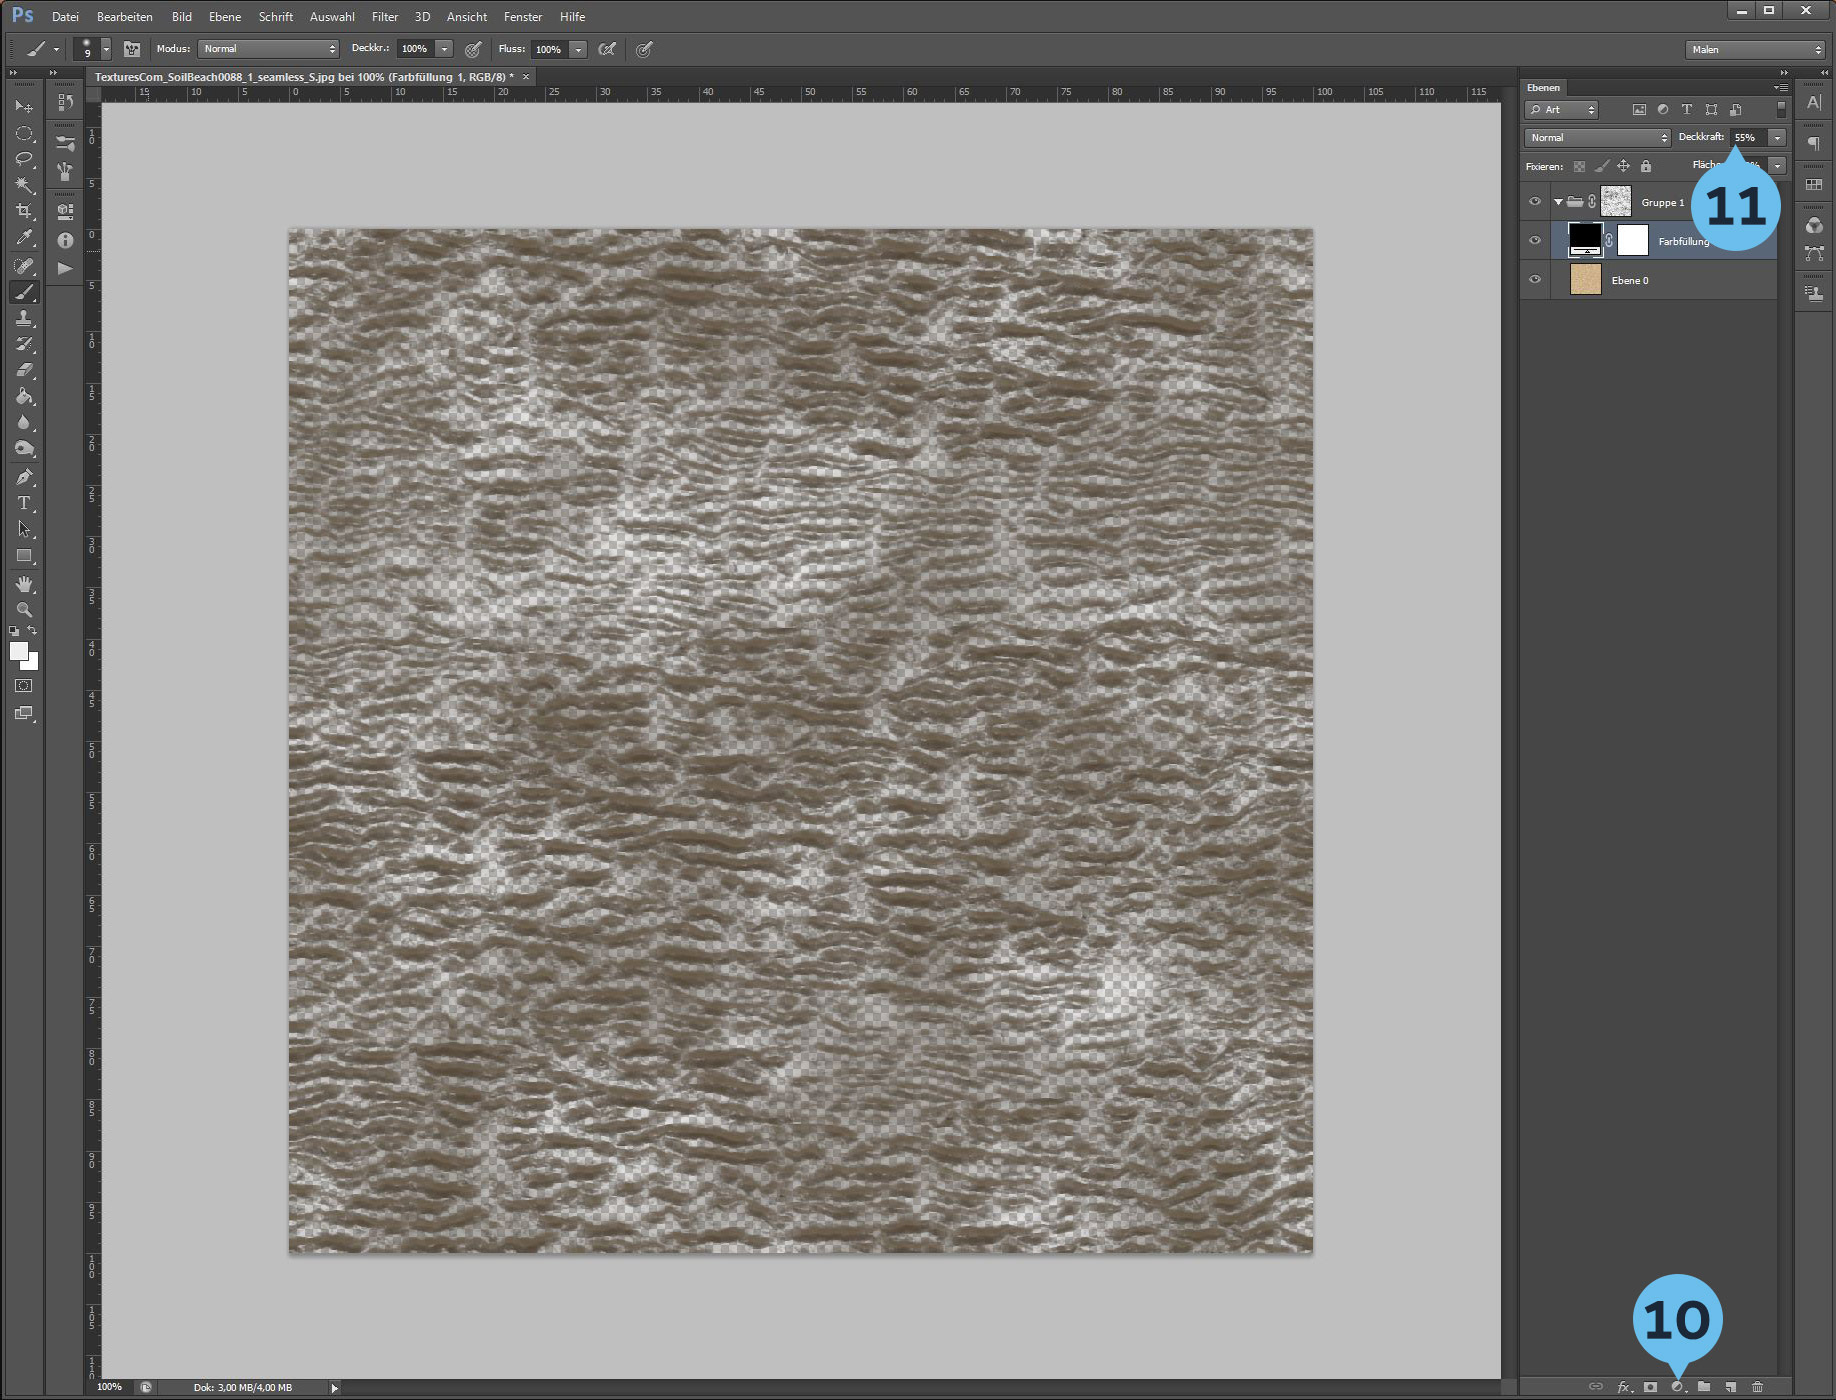The image size is (1836, 1400).
Task: Open the brush Deckkr. slider dropdown
Action: click(x=444, y=49)
